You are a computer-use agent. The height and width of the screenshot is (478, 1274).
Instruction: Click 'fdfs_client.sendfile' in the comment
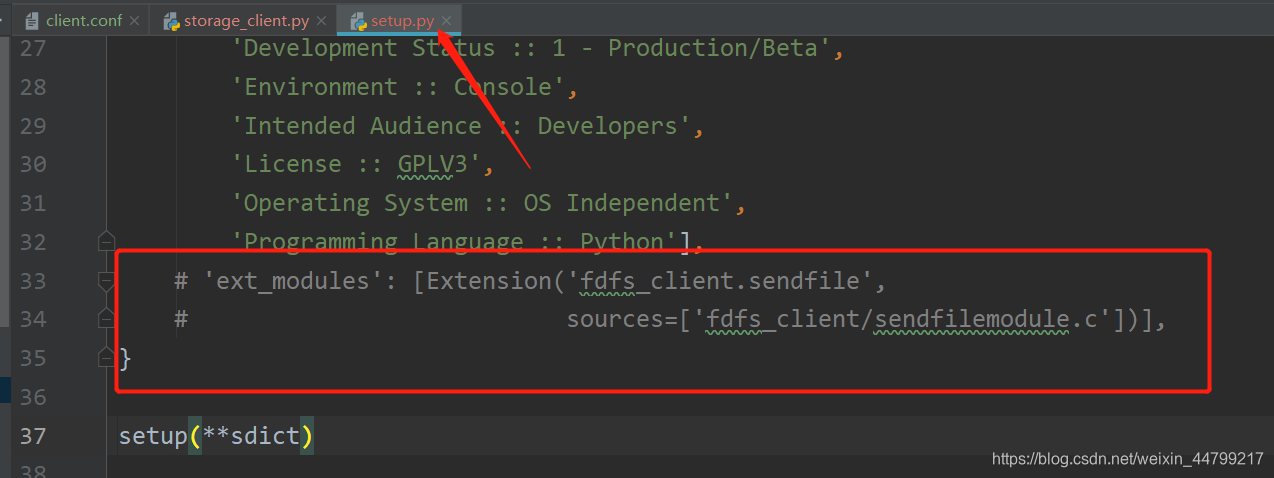pyautogui.click(x=720, y=281)
